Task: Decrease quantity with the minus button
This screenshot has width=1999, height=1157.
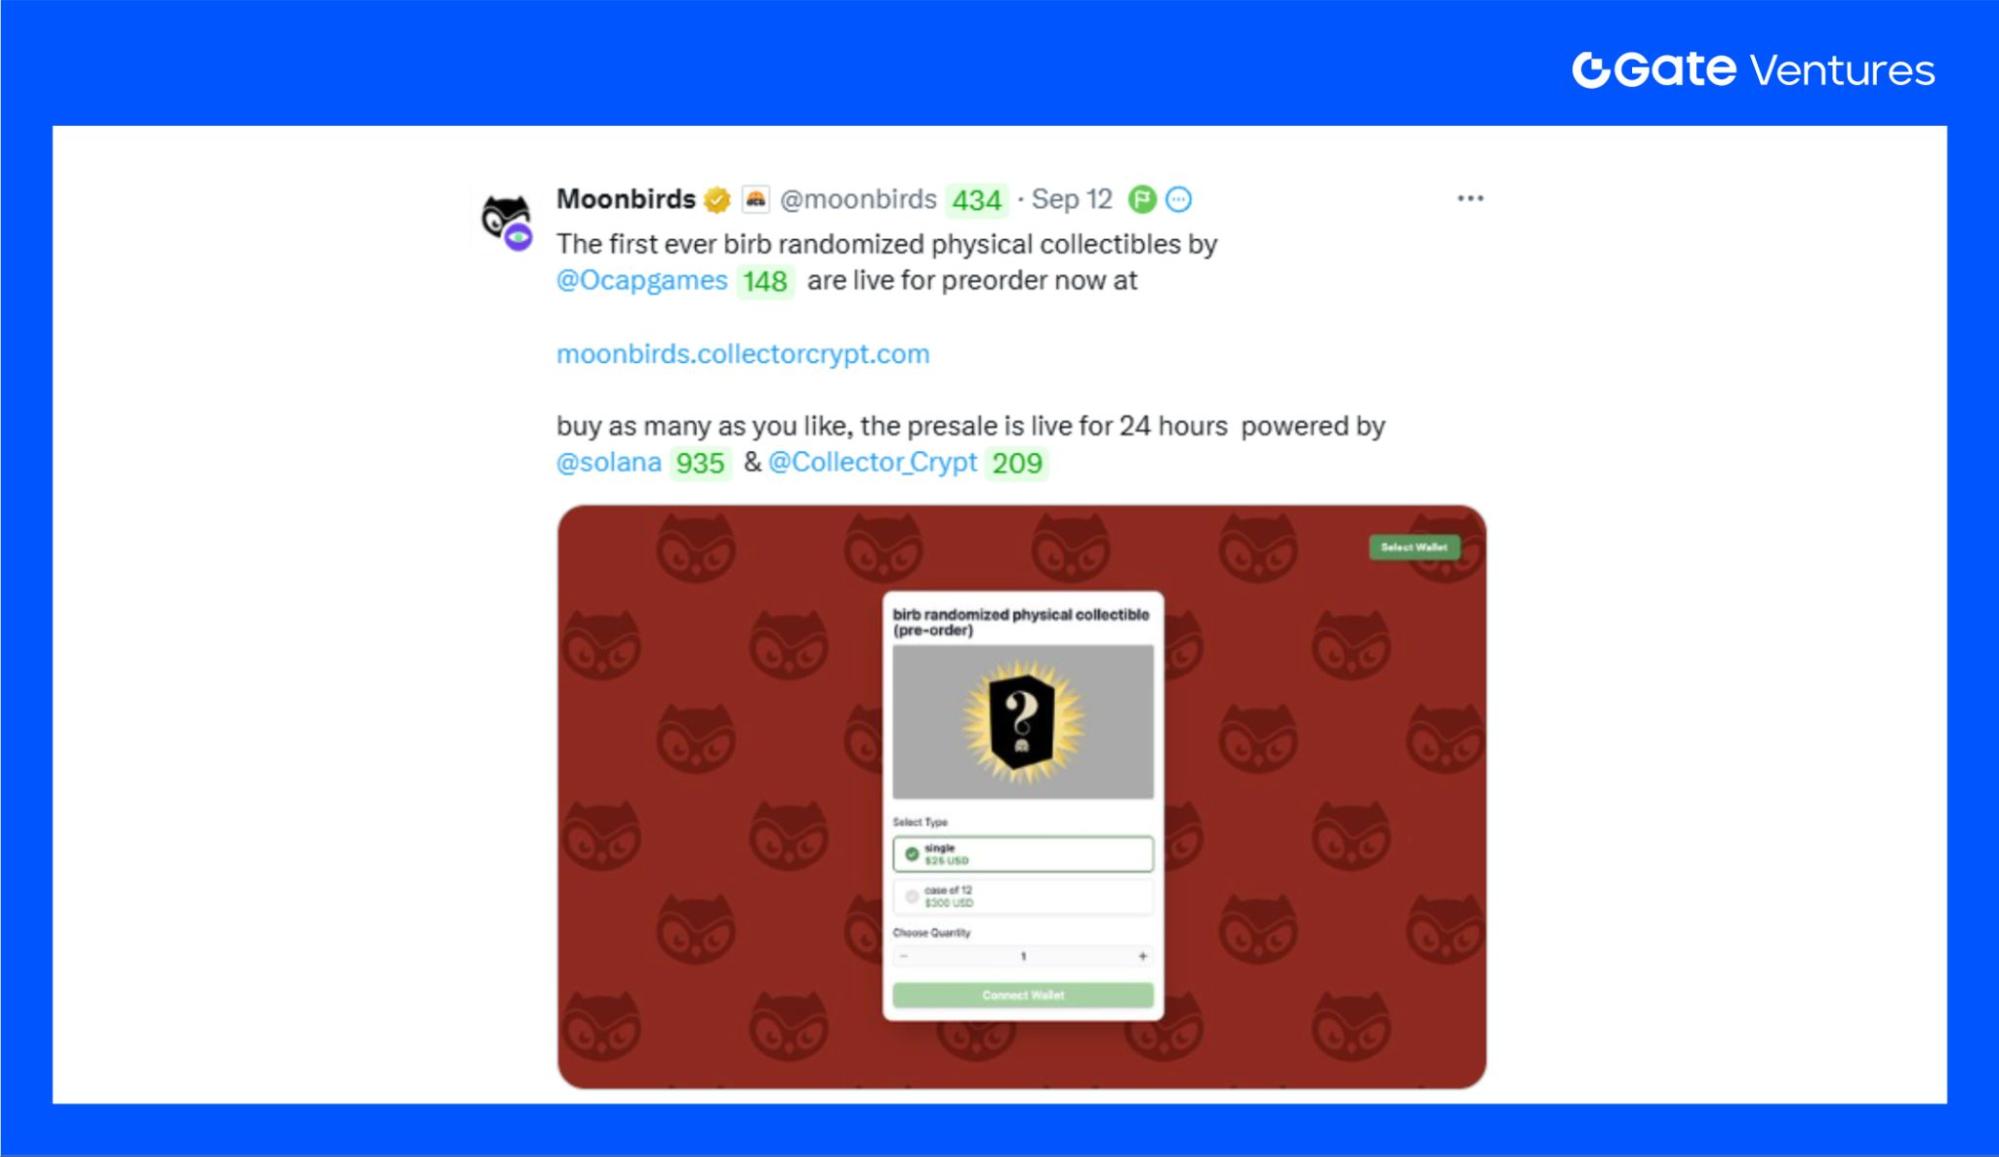Action: click(904, 957)
